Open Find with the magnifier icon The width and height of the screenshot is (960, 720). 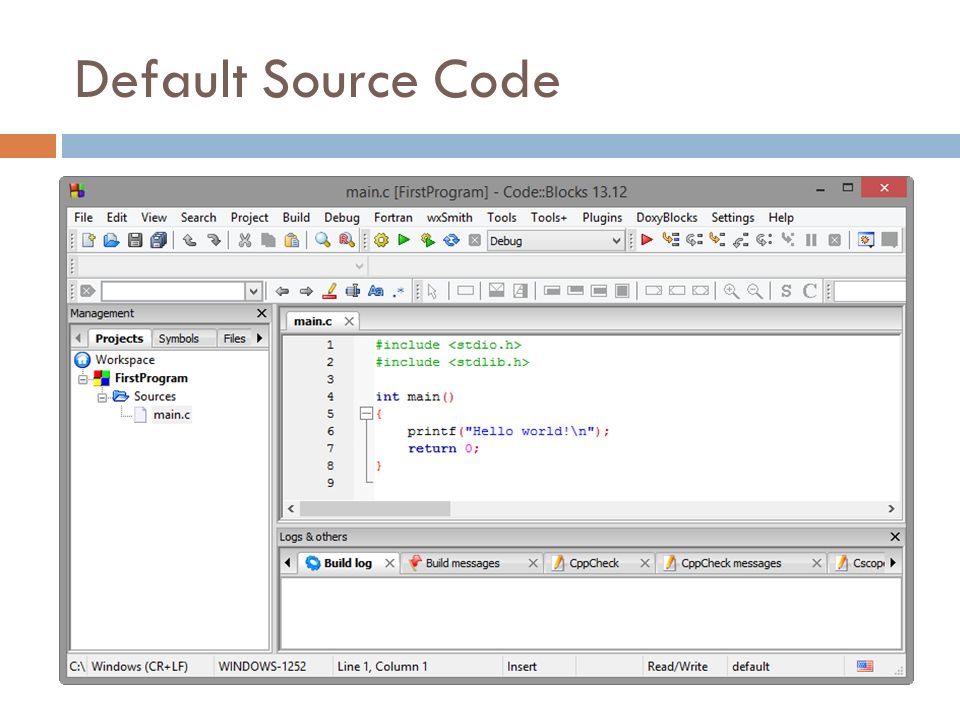323,241
